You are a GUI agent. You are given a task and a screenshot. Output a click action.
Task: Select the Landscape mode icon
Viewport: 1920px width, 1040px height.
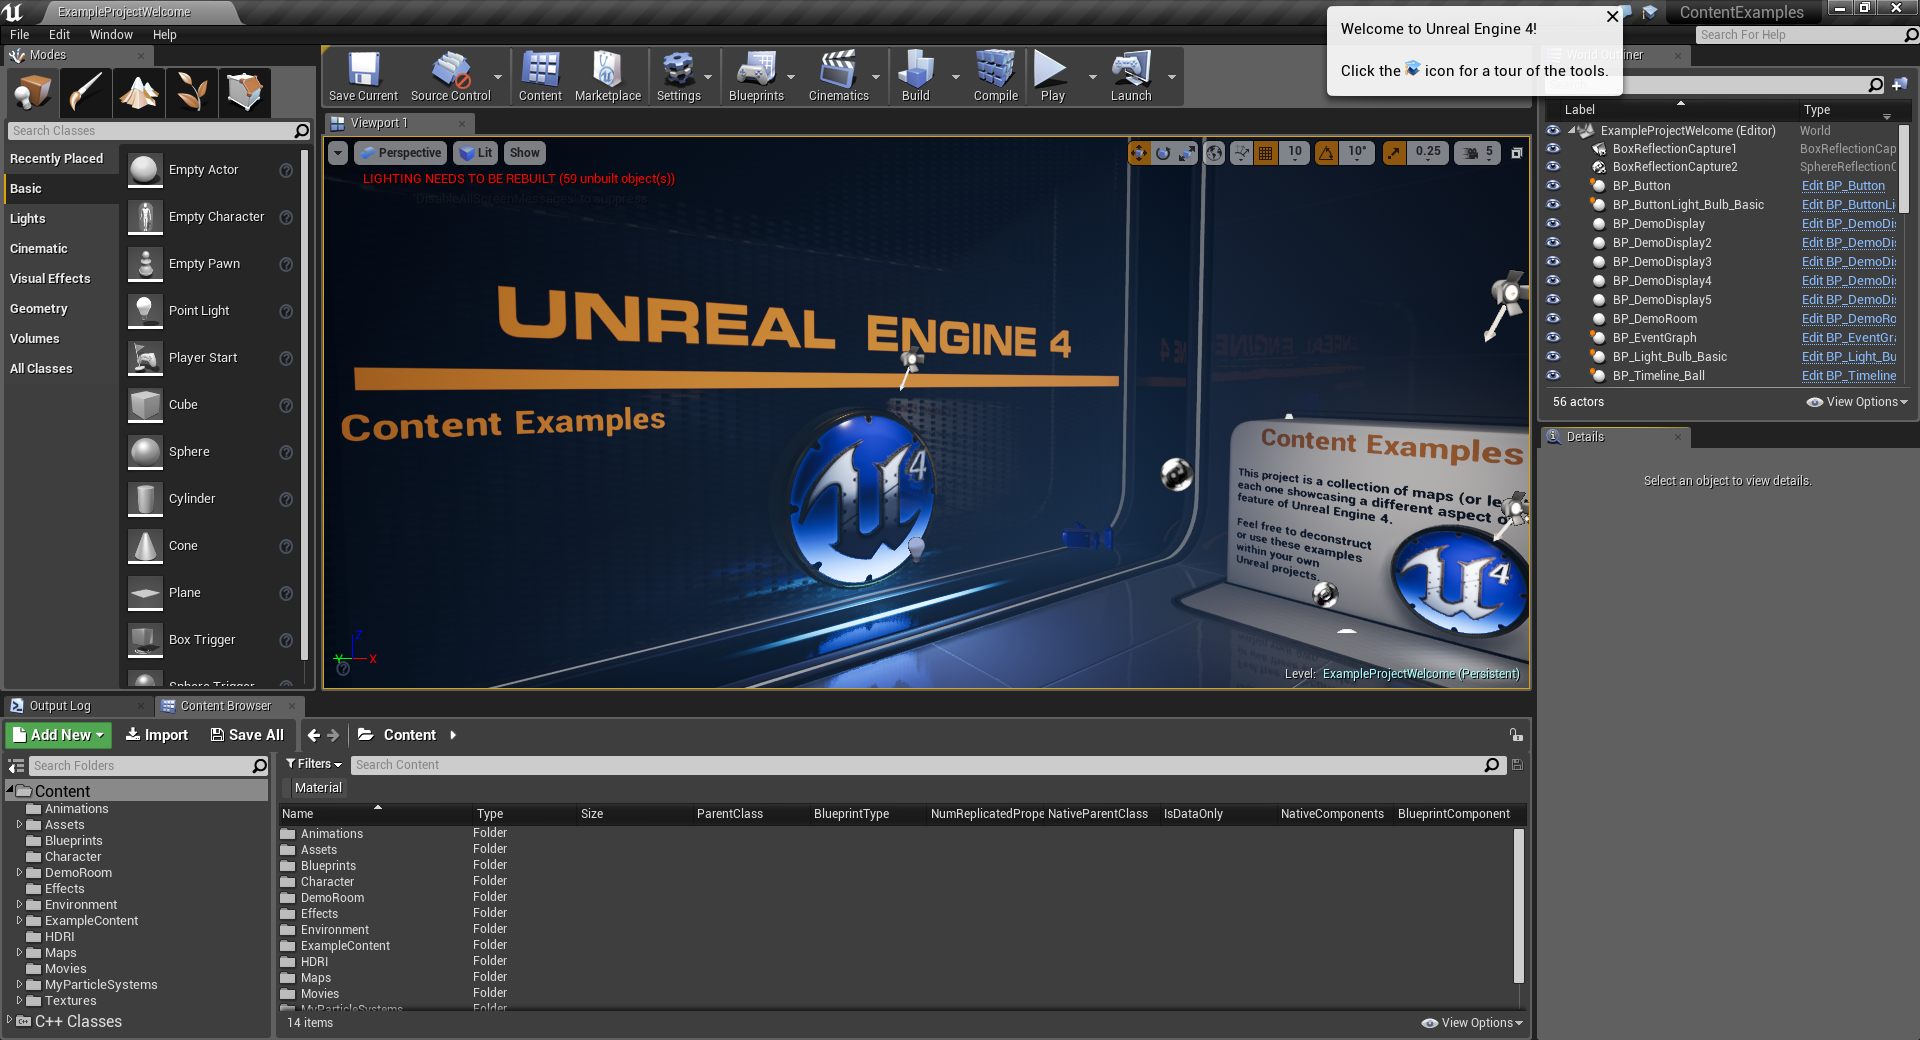point(139,93)
